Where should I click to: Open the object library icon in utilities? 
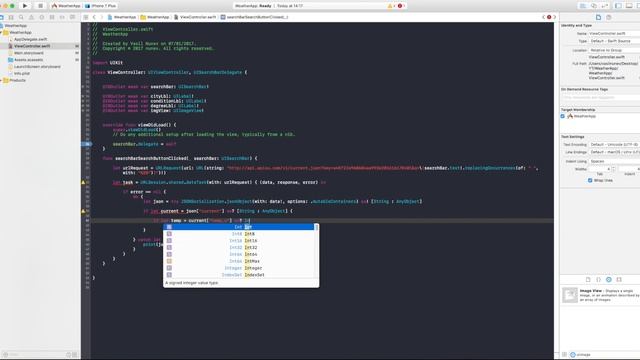(x=609, y=280)
